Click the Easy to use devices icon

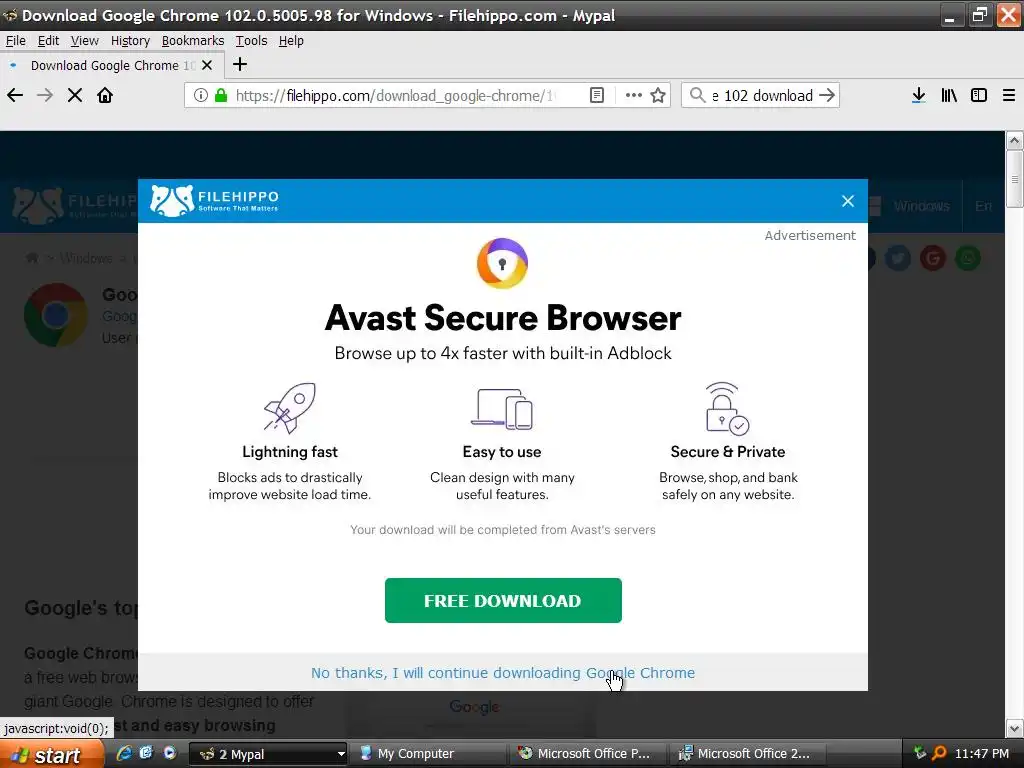502,409
